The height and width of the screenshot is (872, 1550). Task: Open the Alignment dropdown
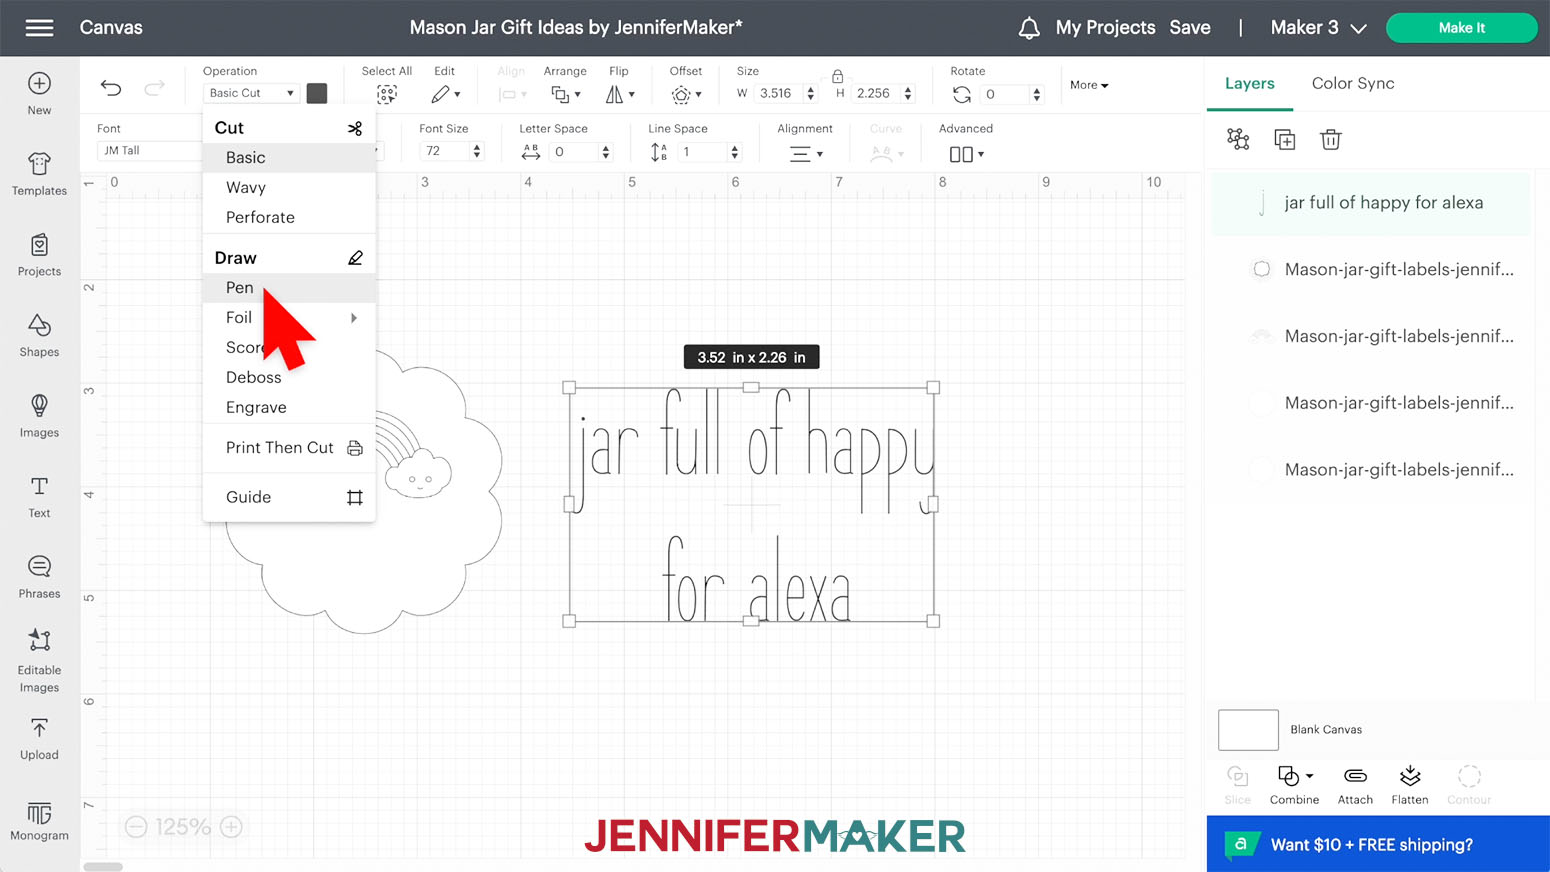[x=805, y=154]
